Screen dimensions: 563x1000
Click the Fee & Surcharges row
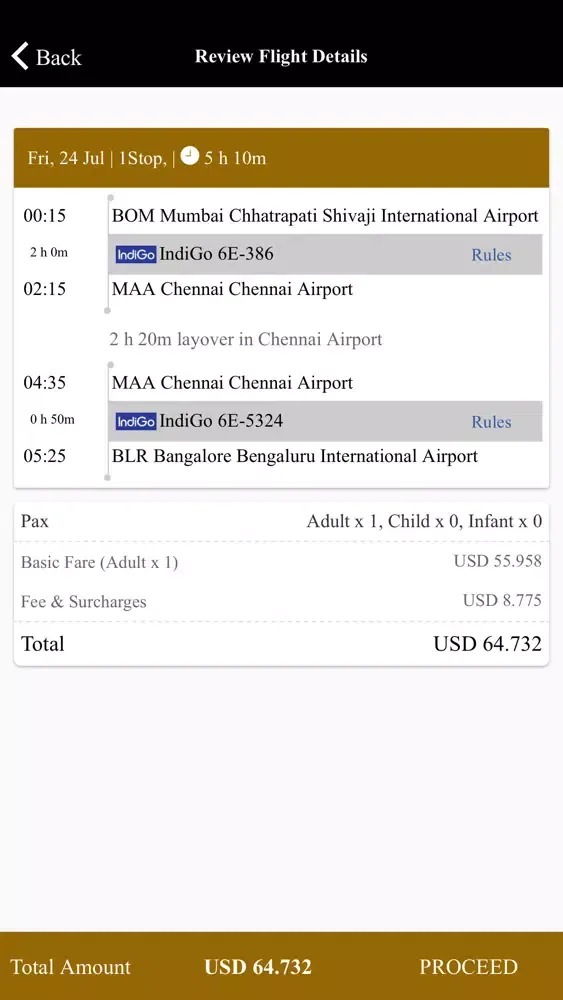click(x=281, y=601)
